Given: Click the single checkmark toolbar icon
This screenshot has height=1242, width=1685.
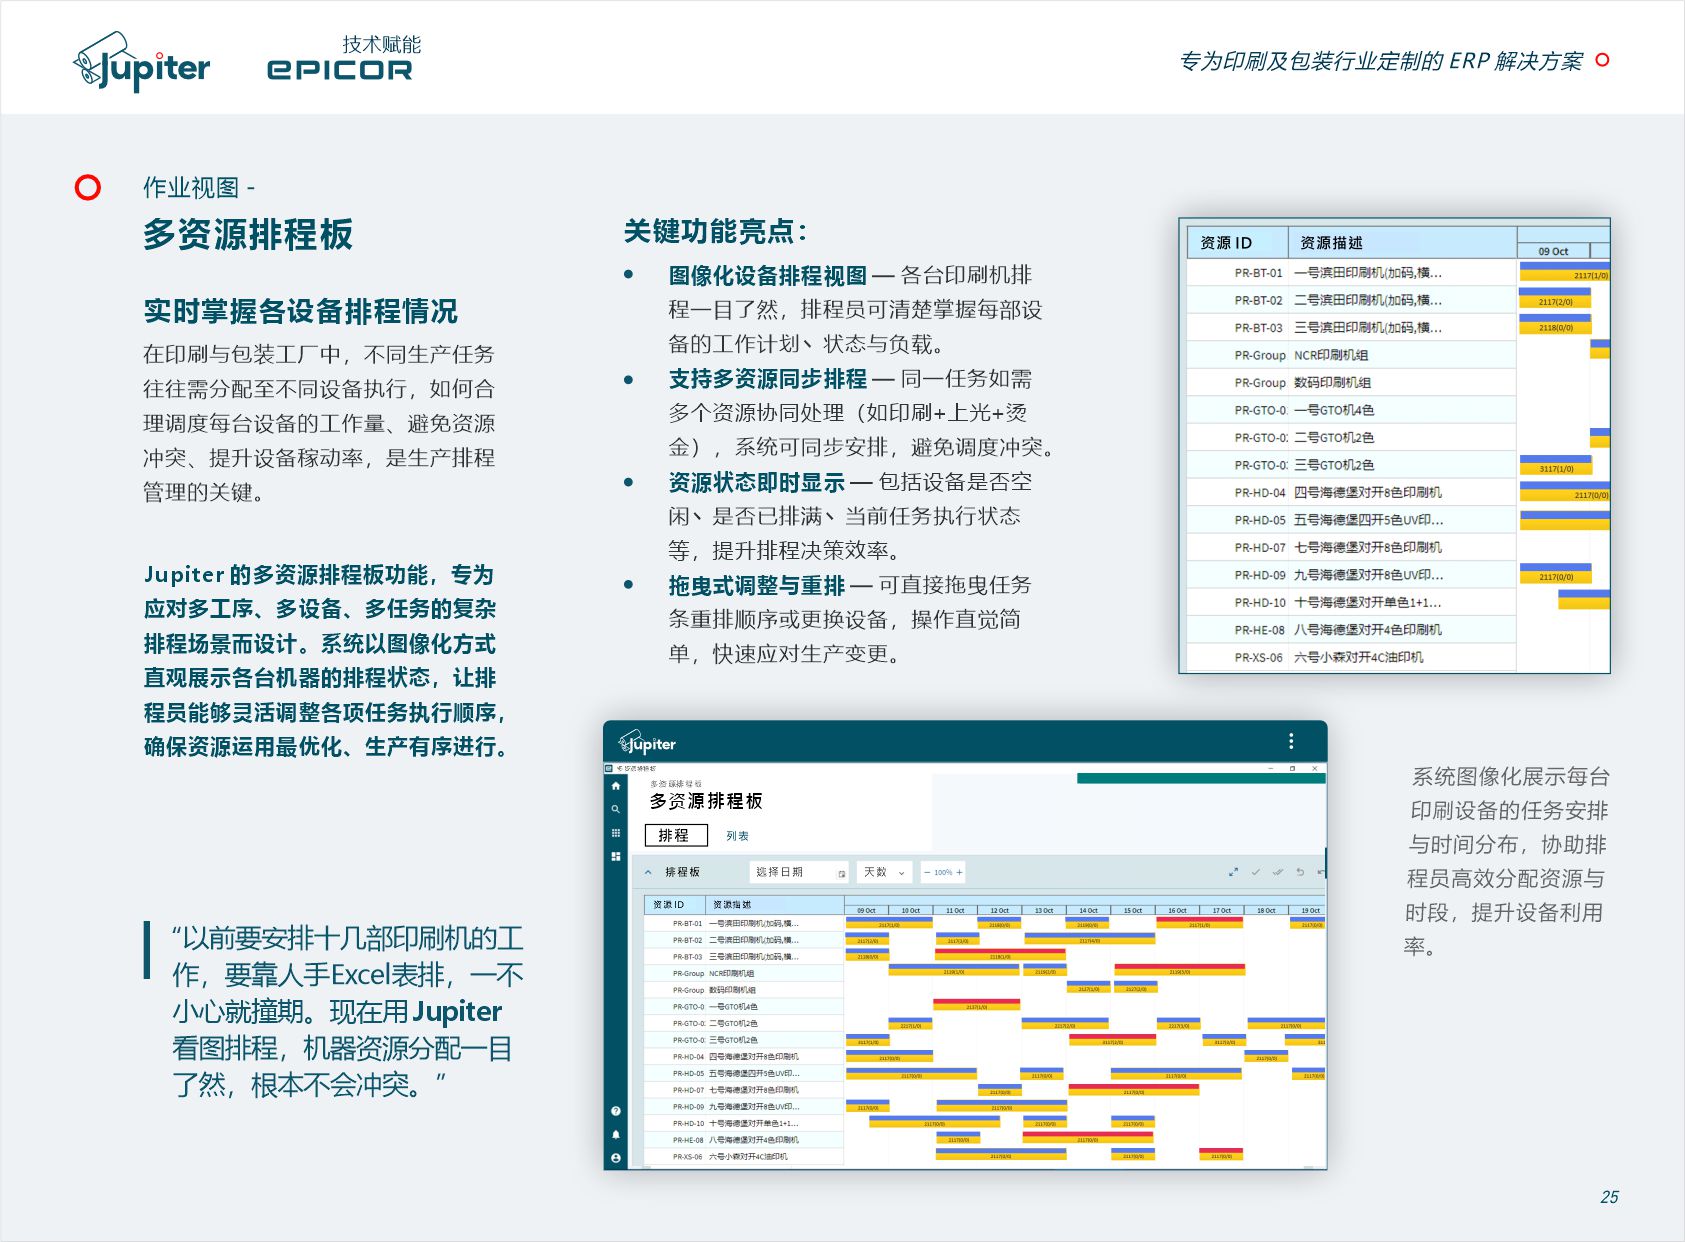Looking at the screenshot, I should (1256, 872).
